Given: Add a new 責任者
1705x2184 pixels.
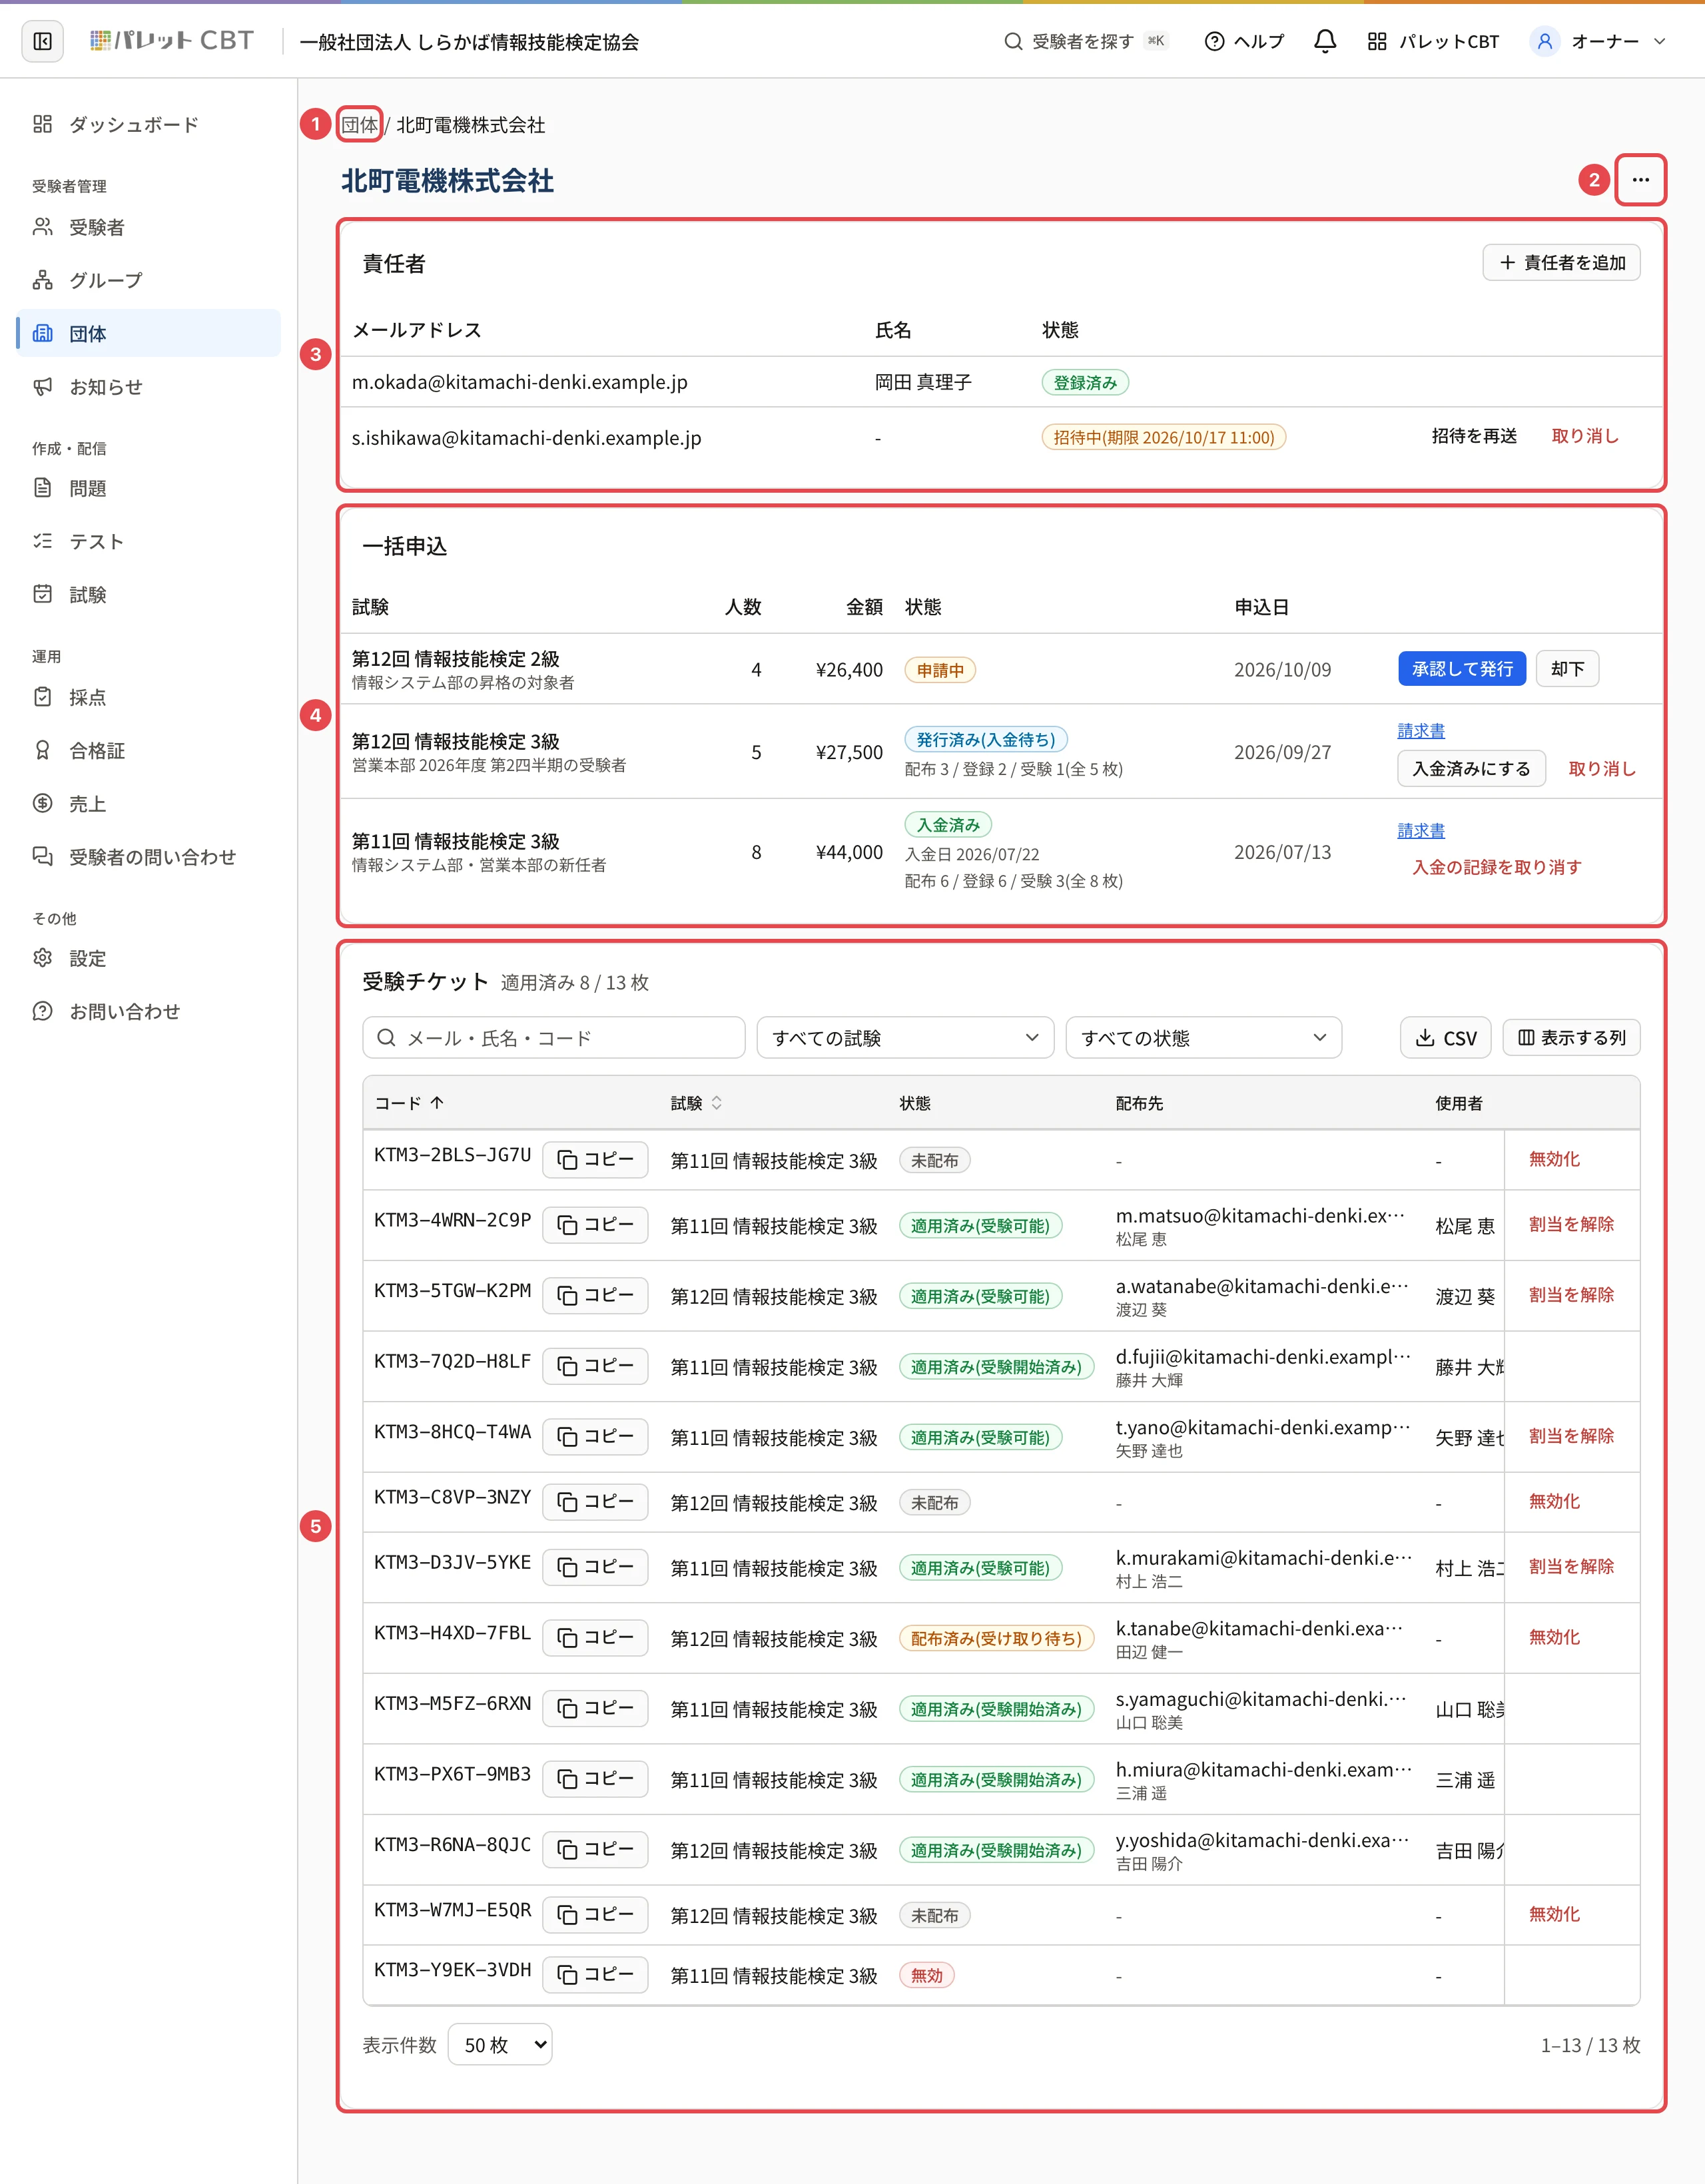Looking at the screenshot, I should [x=1561, y=263].
